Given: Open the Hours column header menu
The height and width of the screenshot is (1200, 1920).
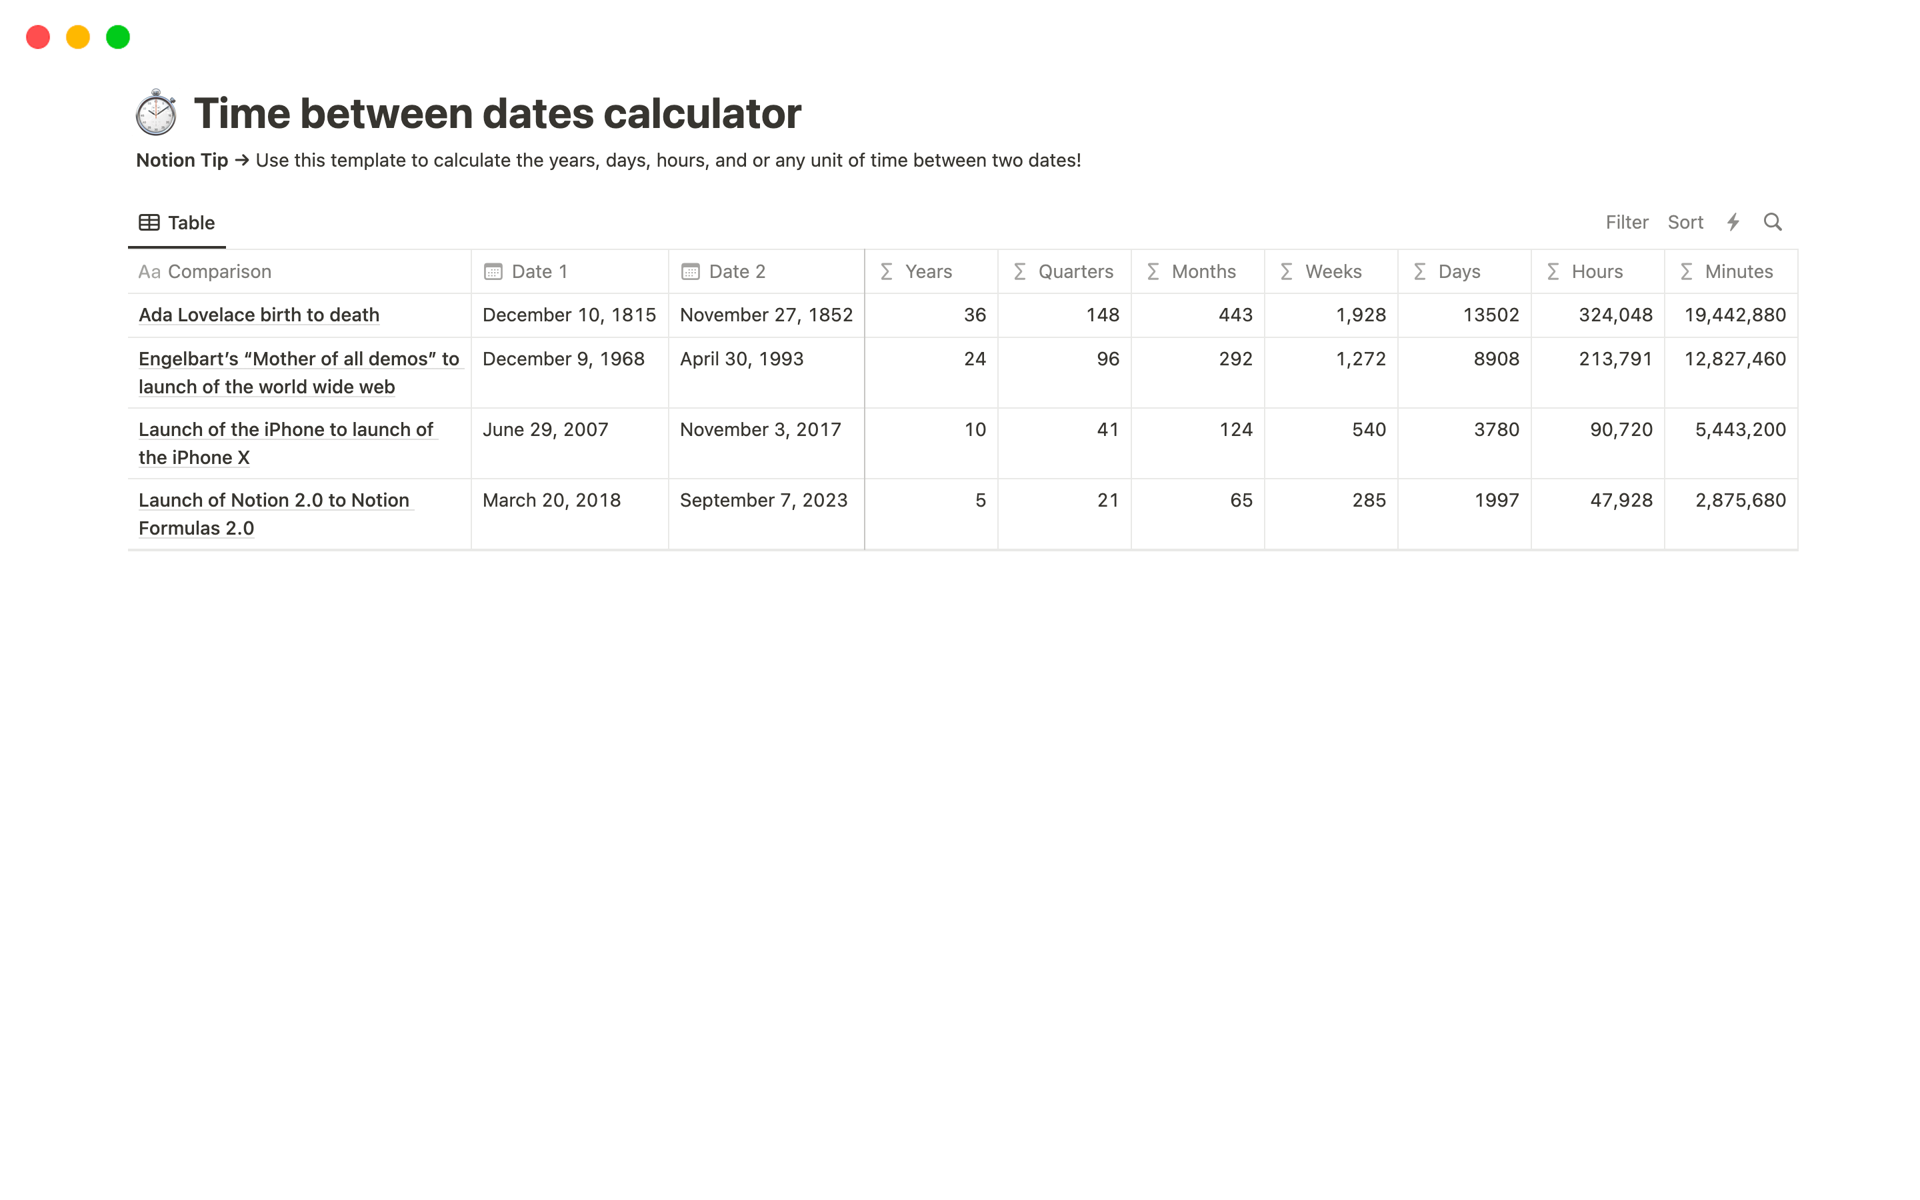Looking at the screenshot, I should tap(1596, 272).
